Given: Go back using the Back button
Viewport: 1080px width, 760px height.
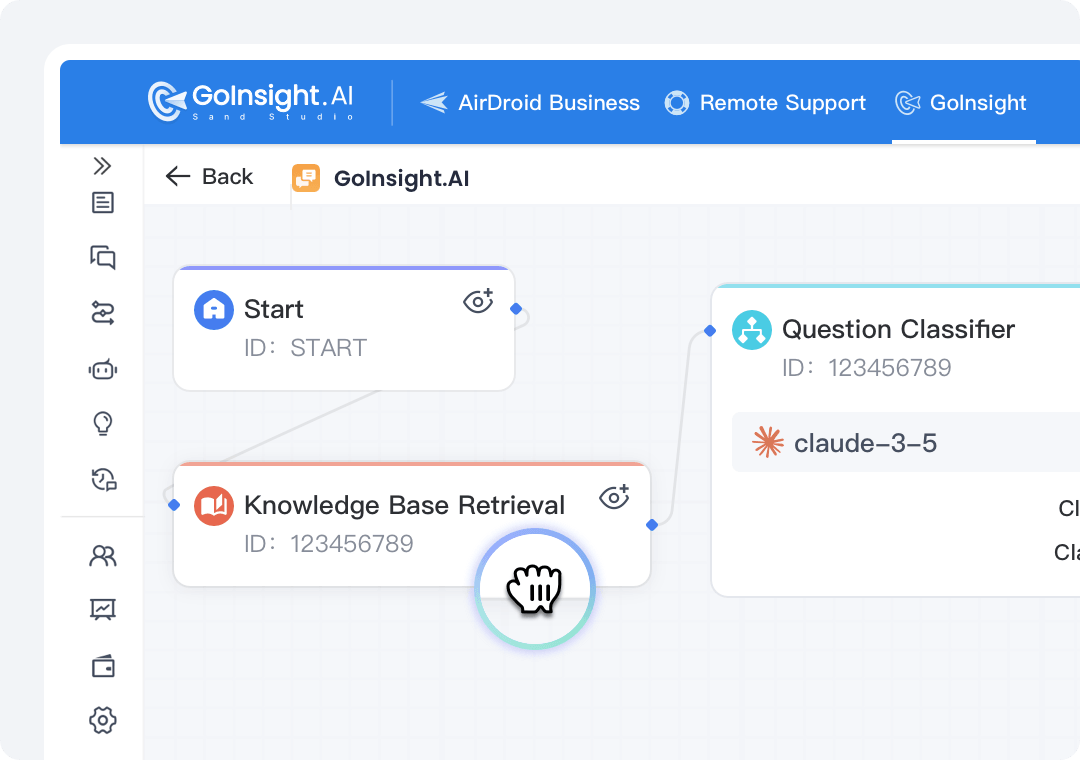Looking at the screenshot, I should pos(210,177).
